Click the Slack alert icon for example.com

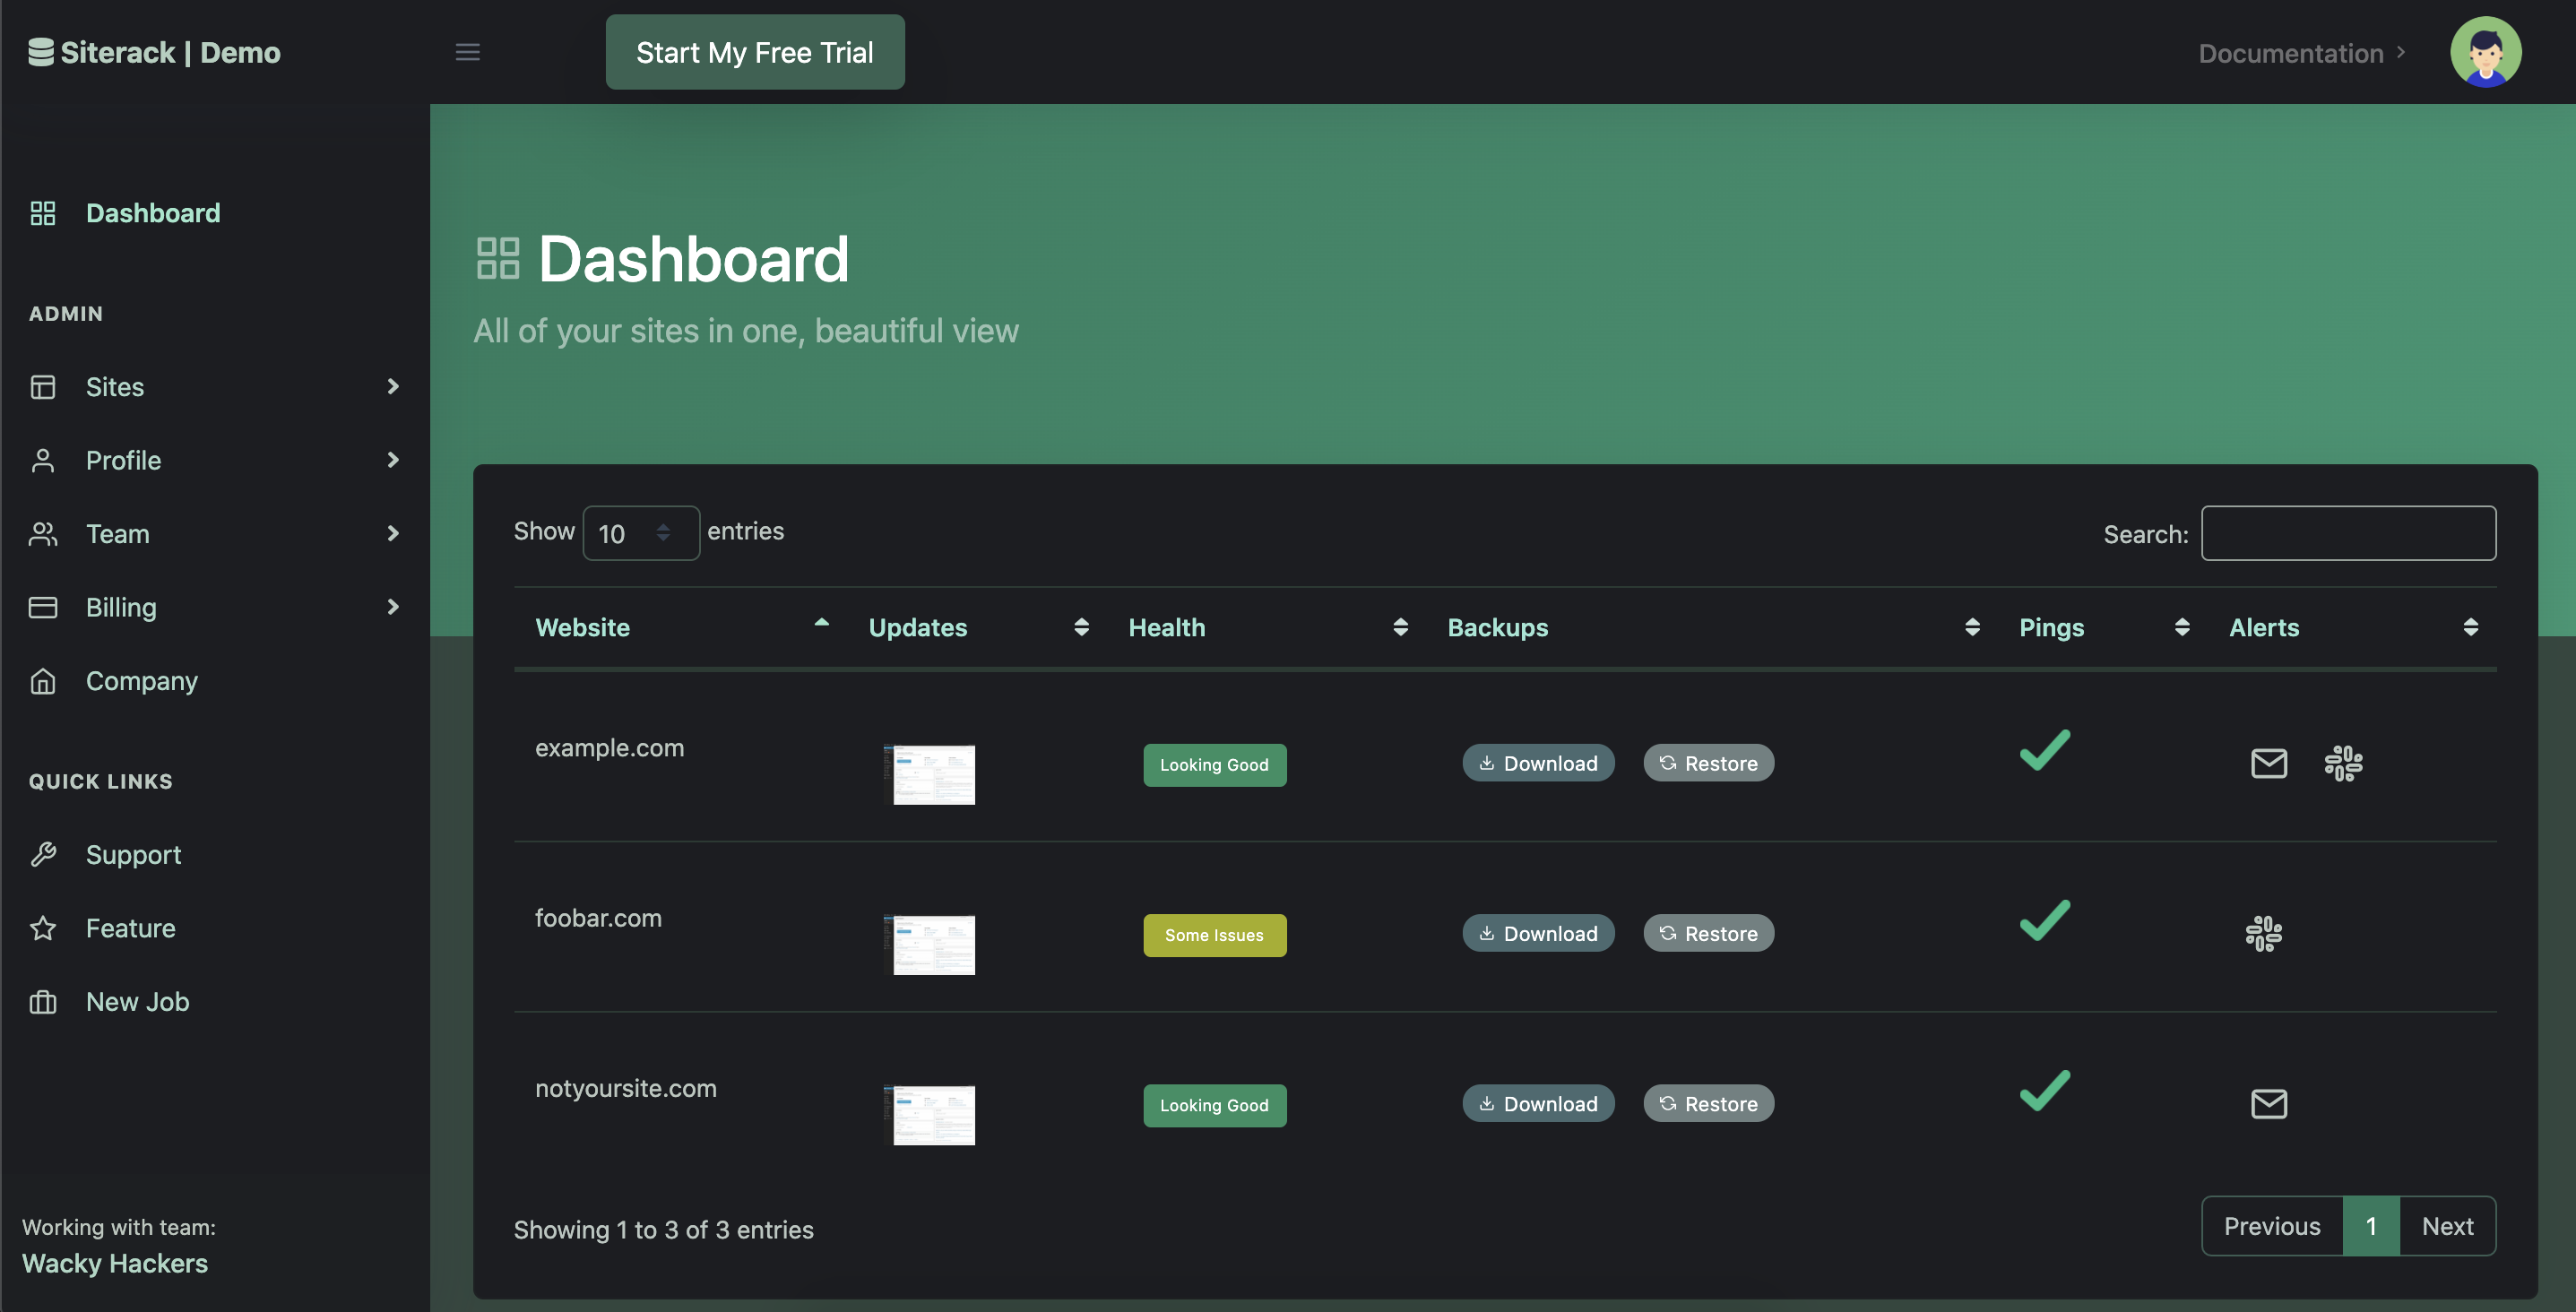coord(2343,763)
